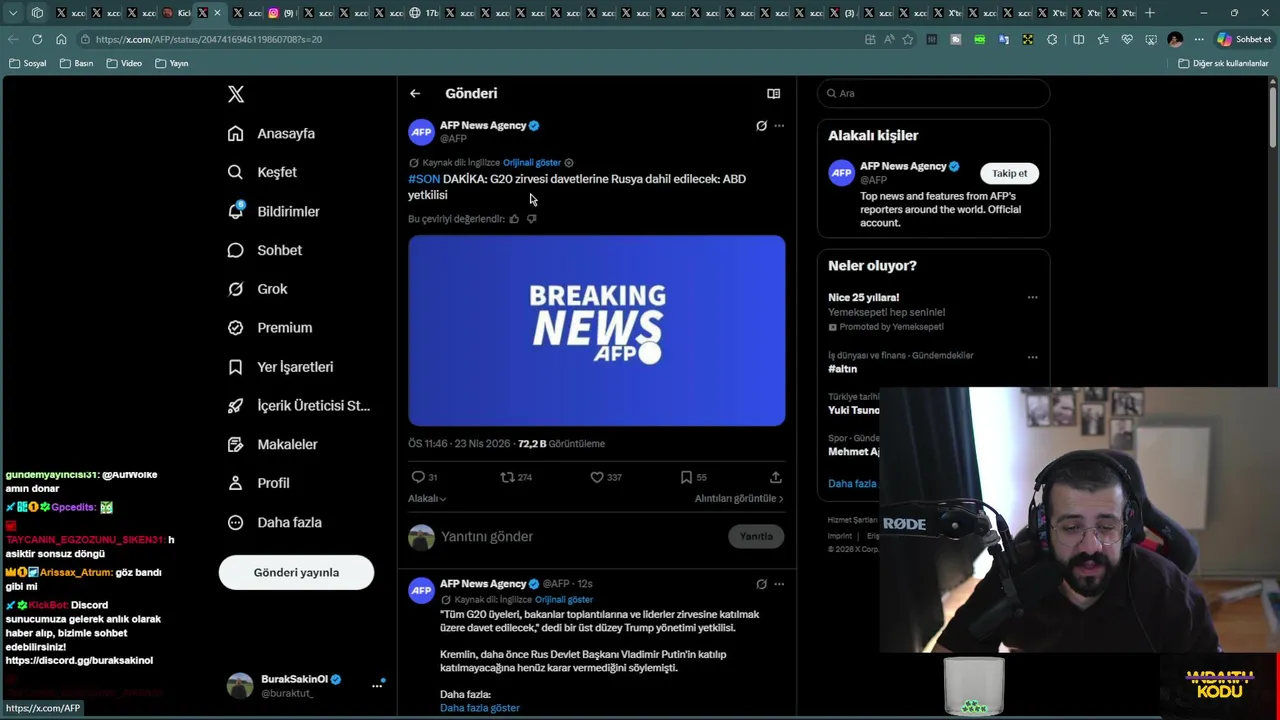Go to Anasayfa in the sidebar
Viewport: 1280px width, 720px height.
(x=271, y=133)
